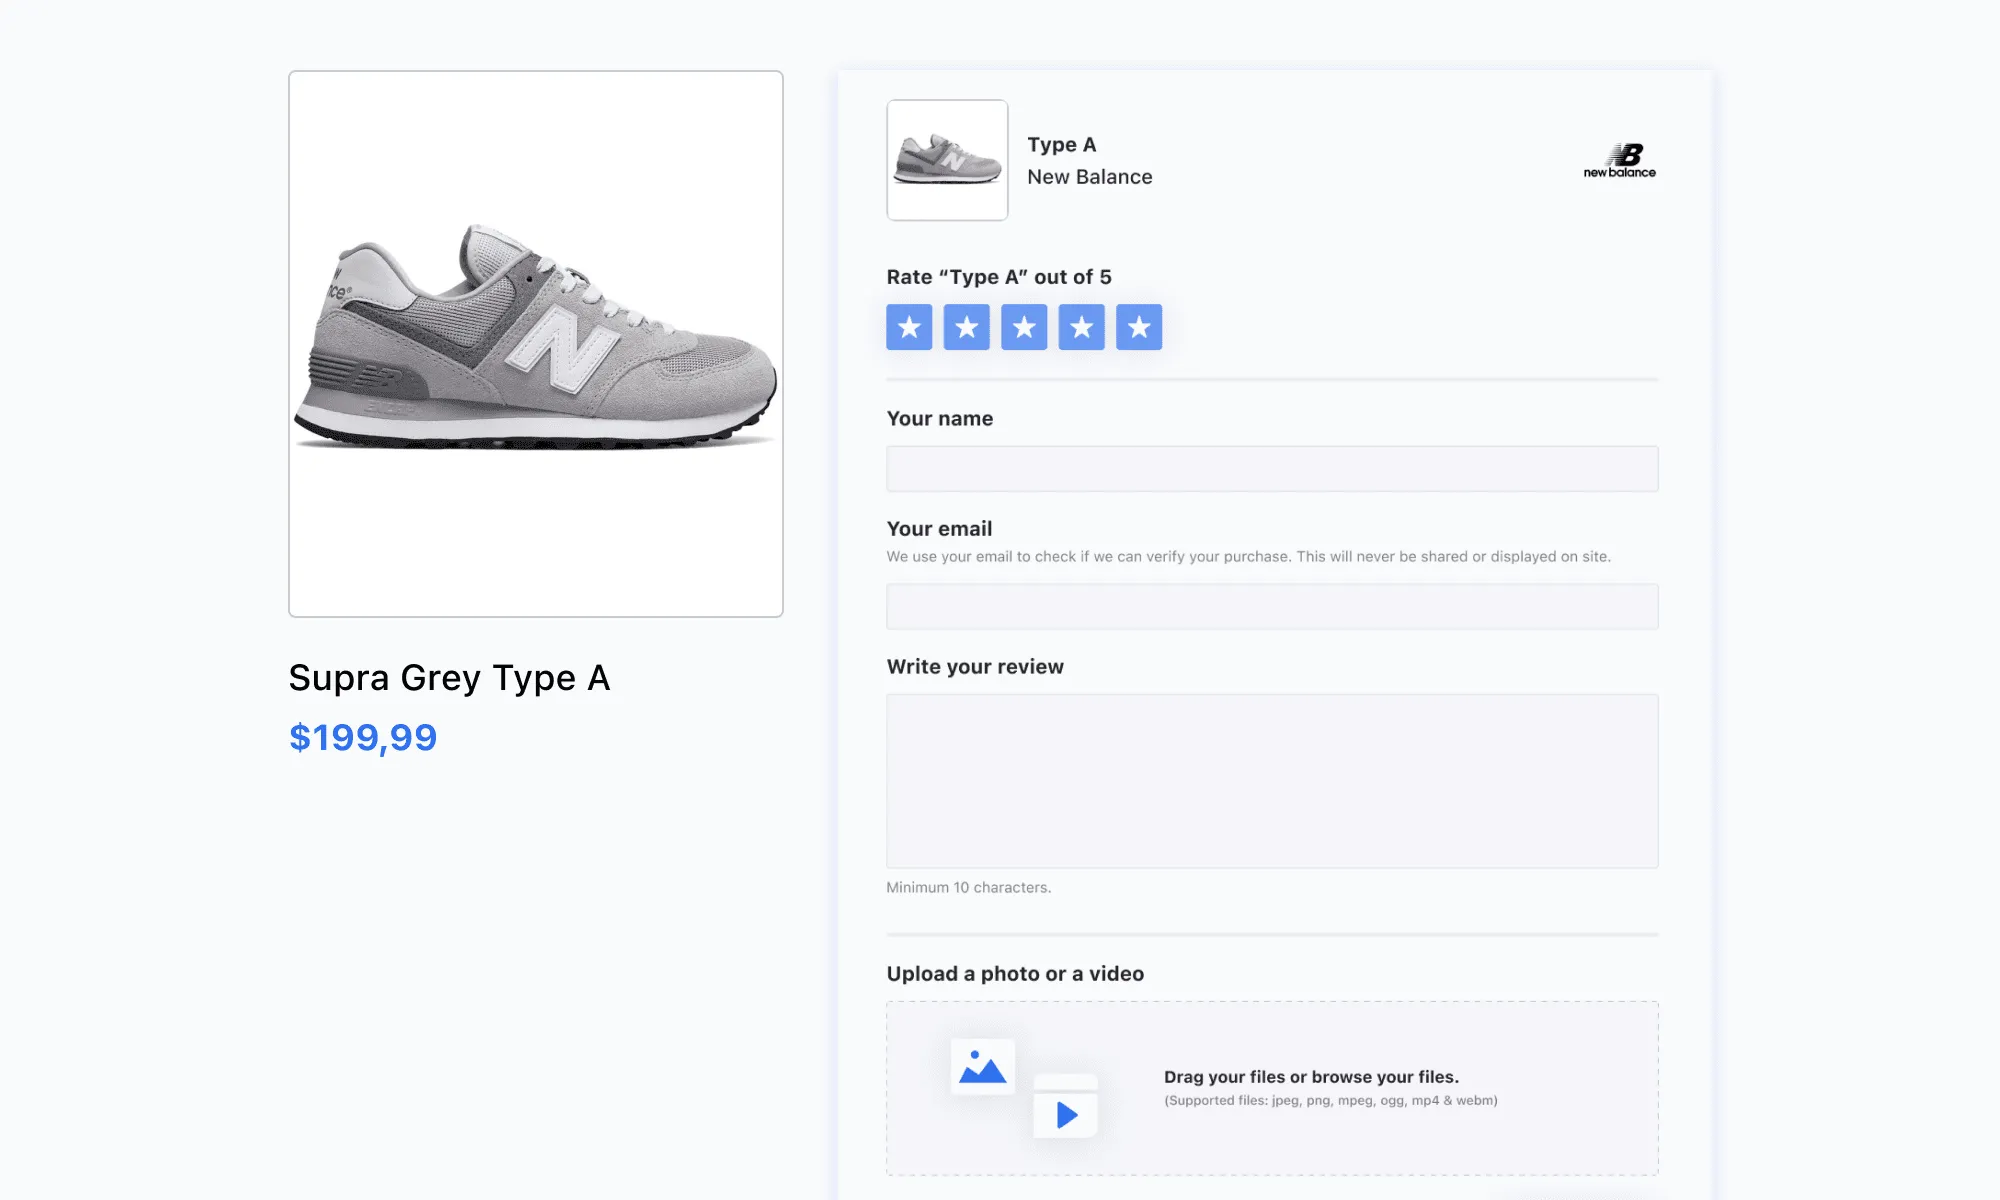
Task: Choose the third rating star
Action: (1024, 327)
